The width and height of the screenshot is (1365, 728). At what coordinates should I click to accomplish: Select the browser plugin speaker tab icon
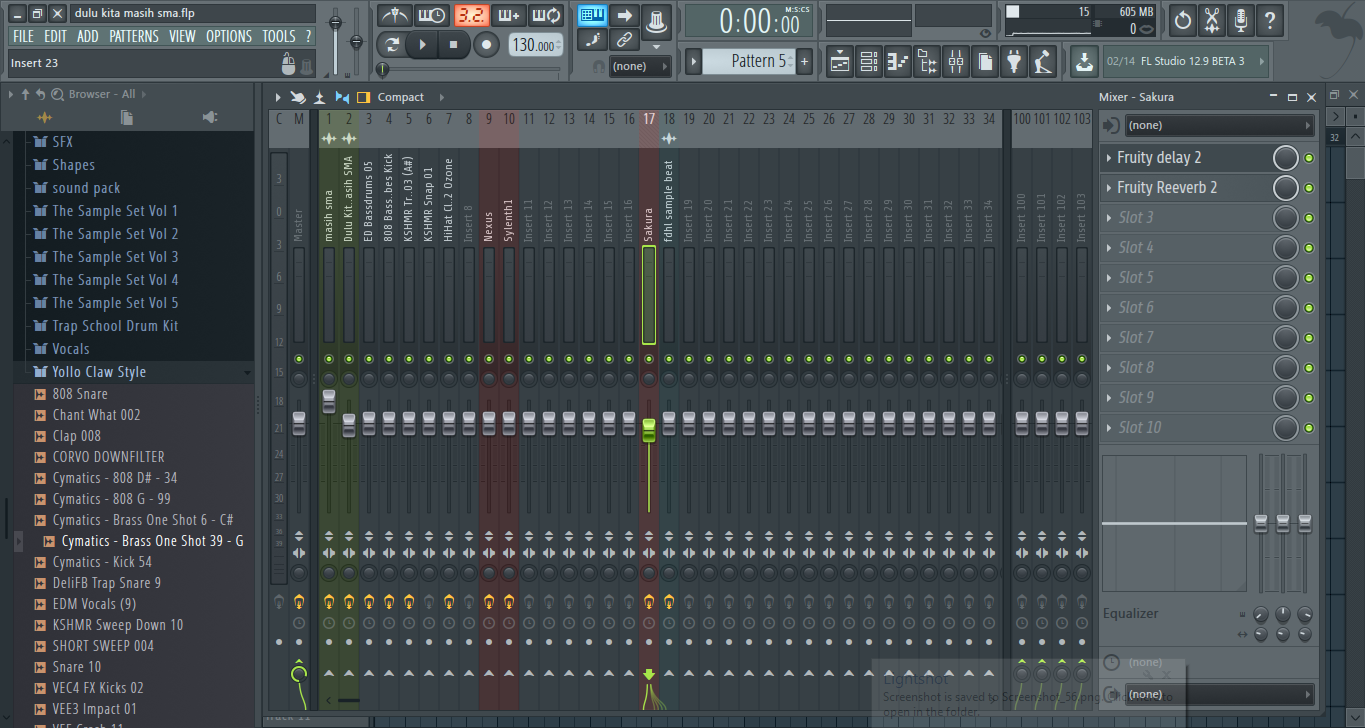[209, 118]
